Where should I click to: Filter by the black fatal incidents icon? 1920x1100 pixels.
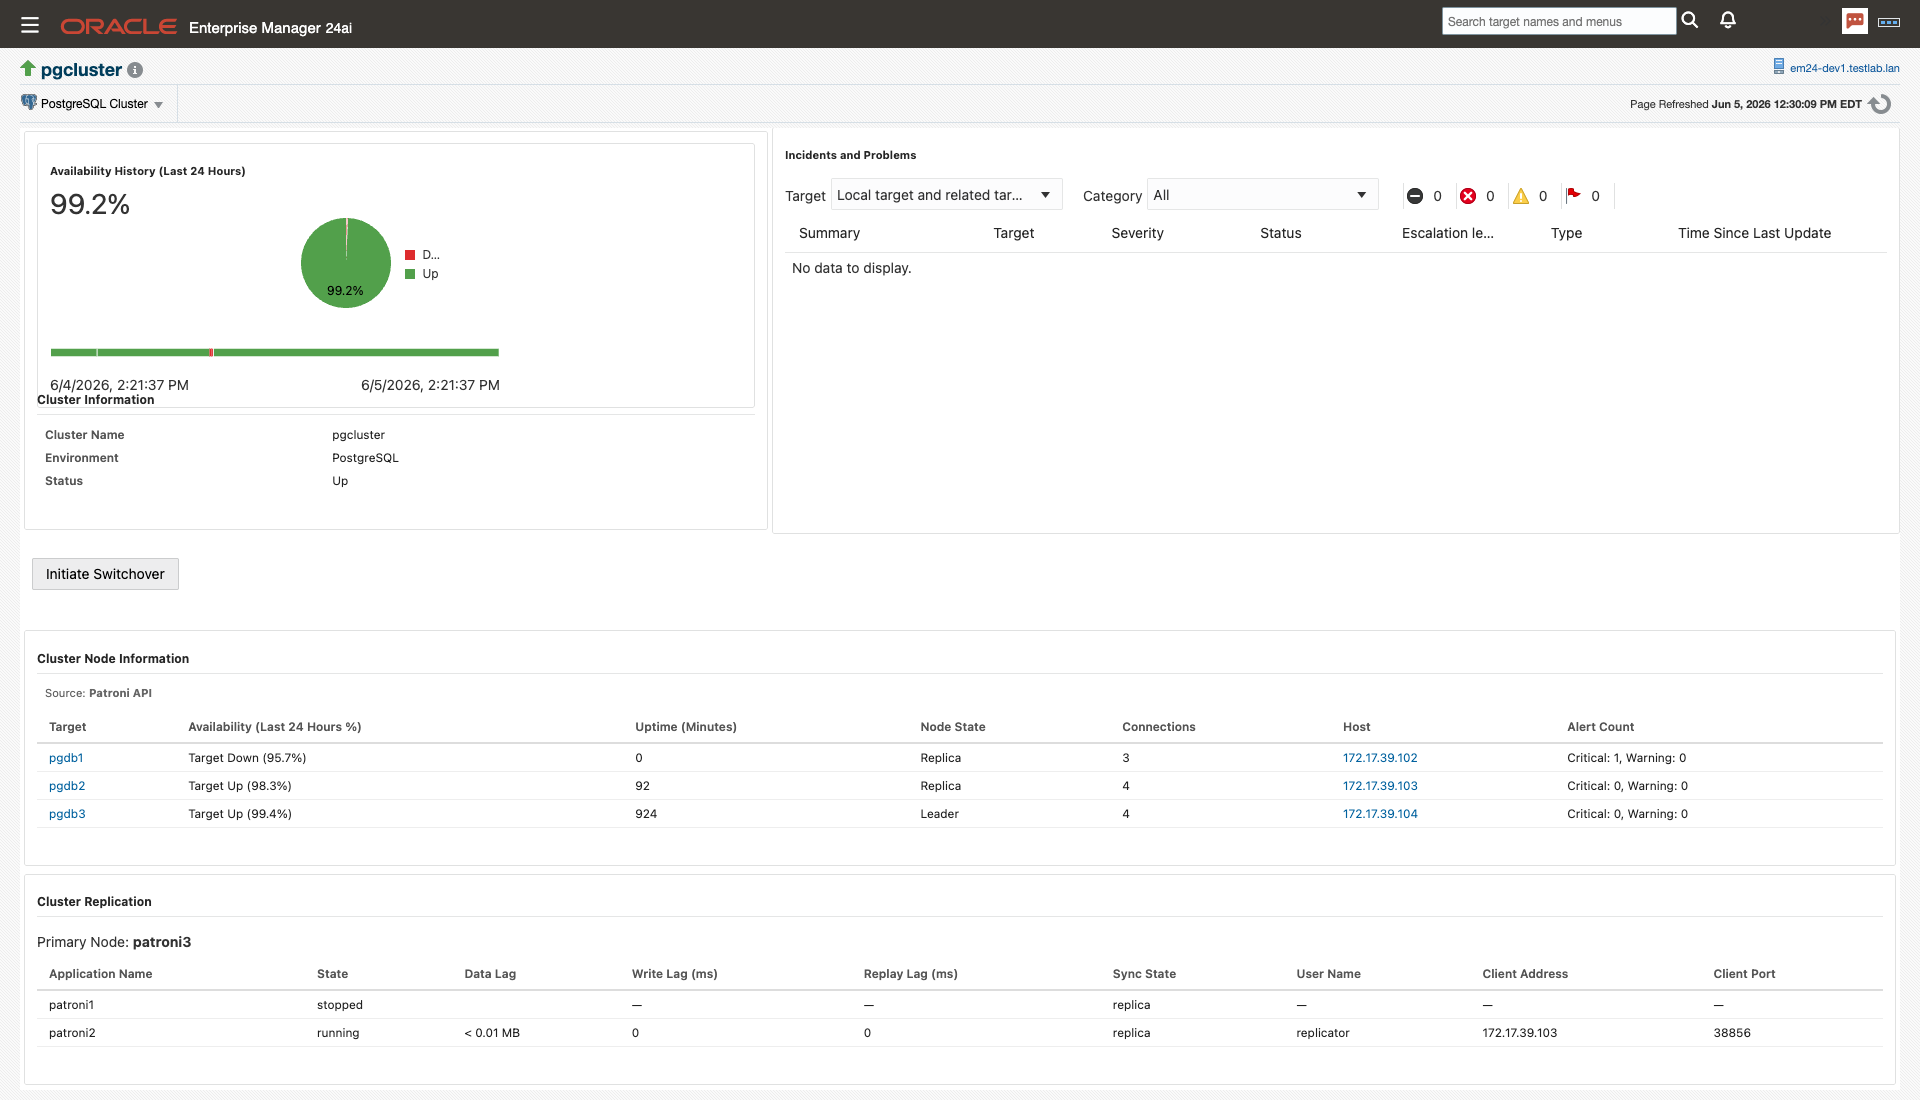coord(1414,196)
